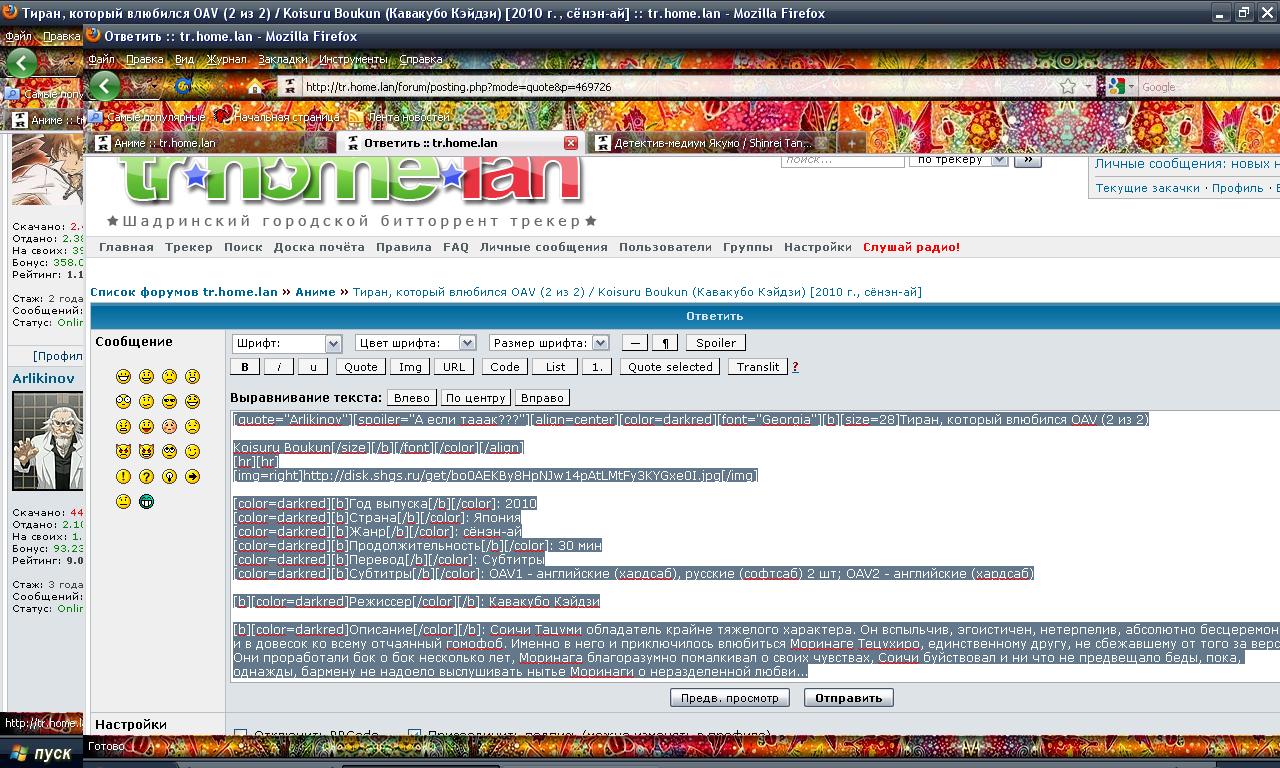Insert URL tag button
1280x768 pixels.
coord(454,367)
